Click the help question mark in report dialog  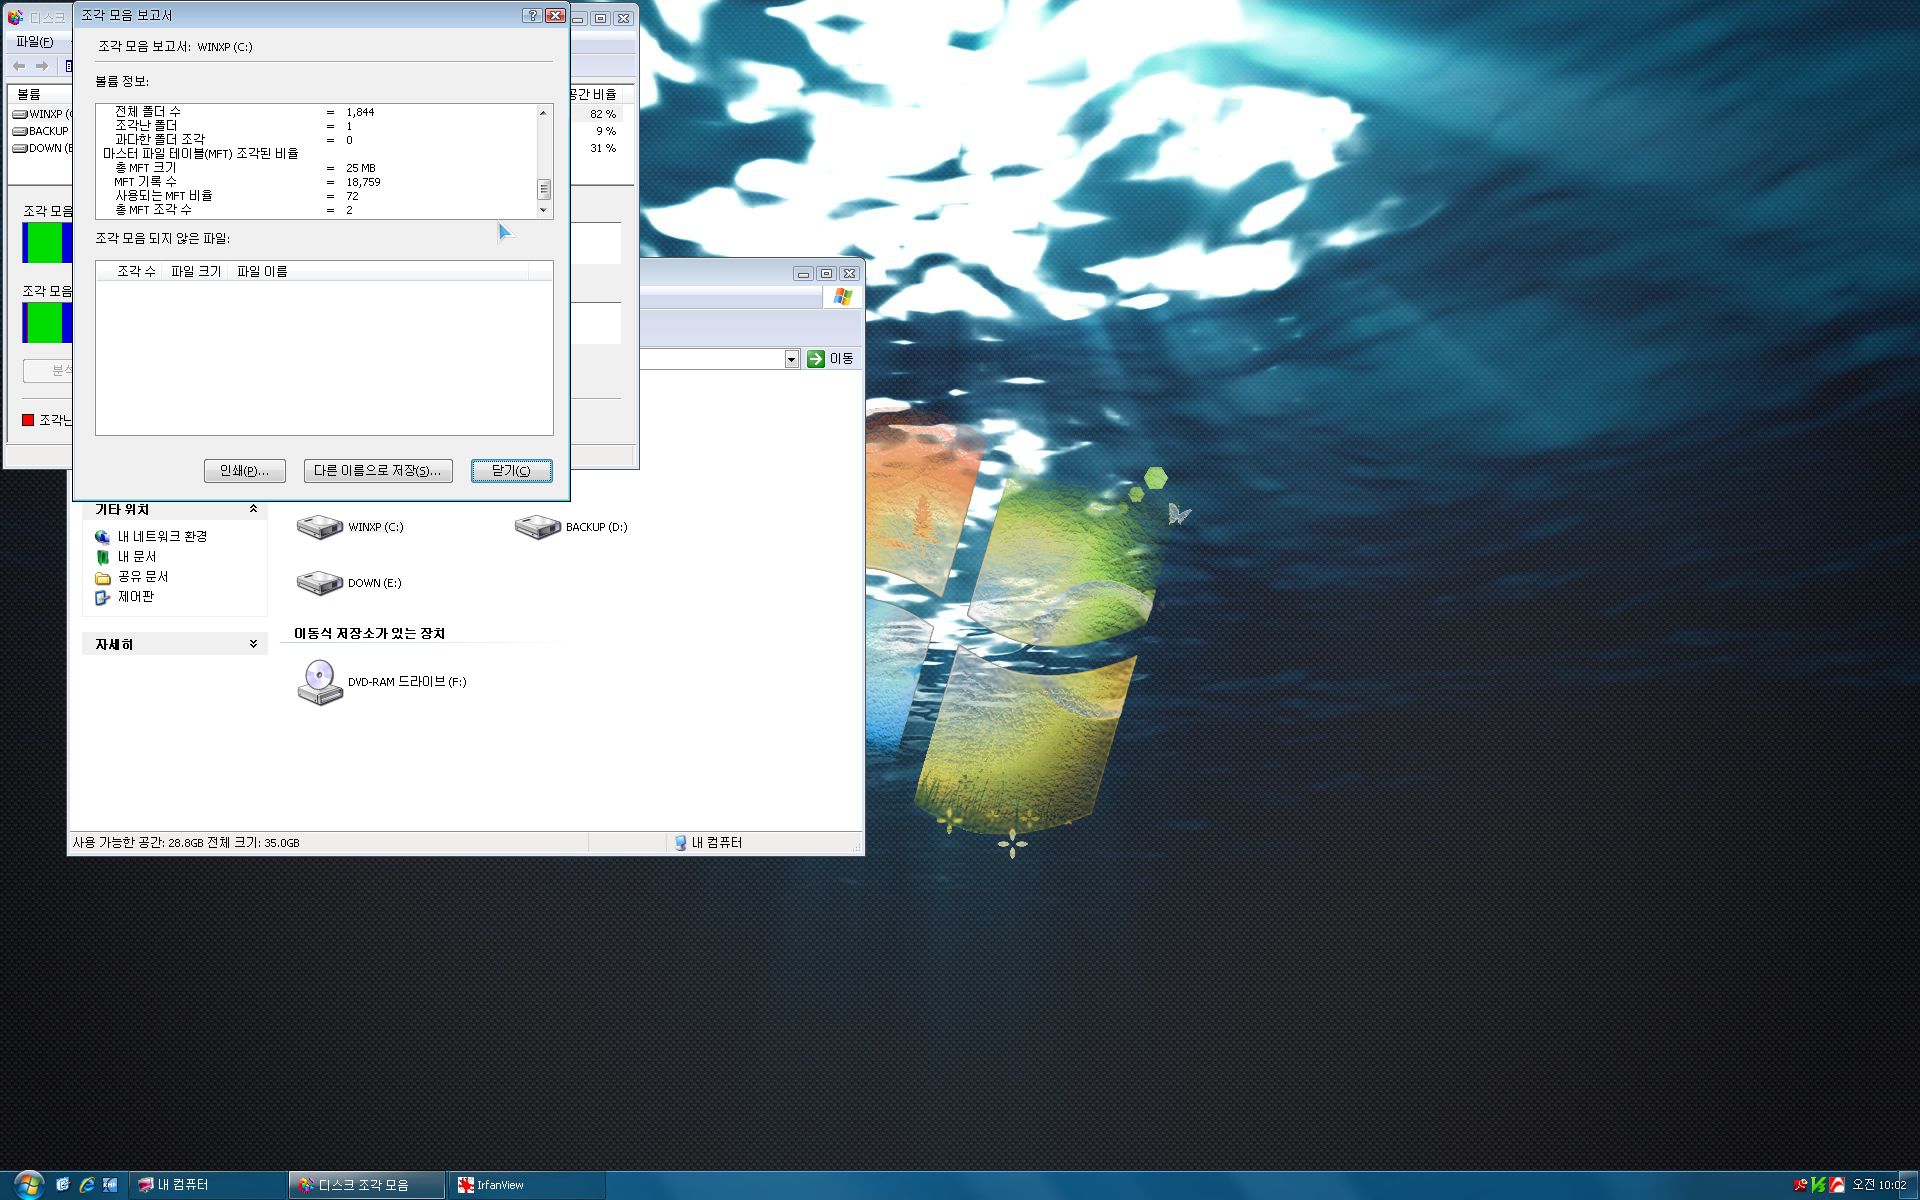[x=532, y=16]
